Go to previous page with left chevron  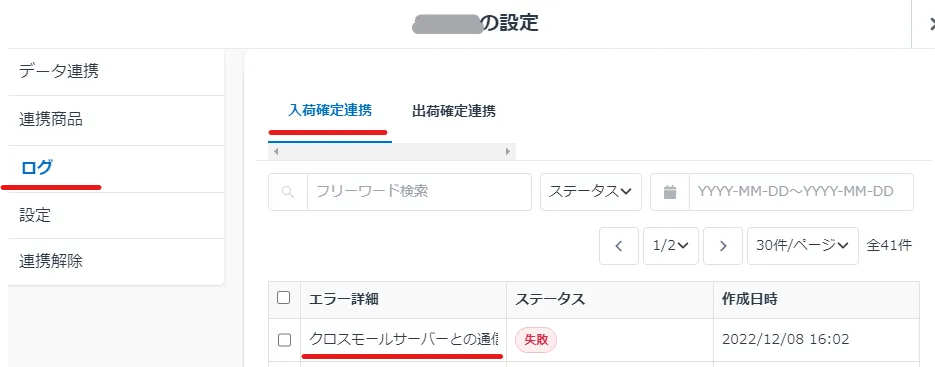point(618,246)
